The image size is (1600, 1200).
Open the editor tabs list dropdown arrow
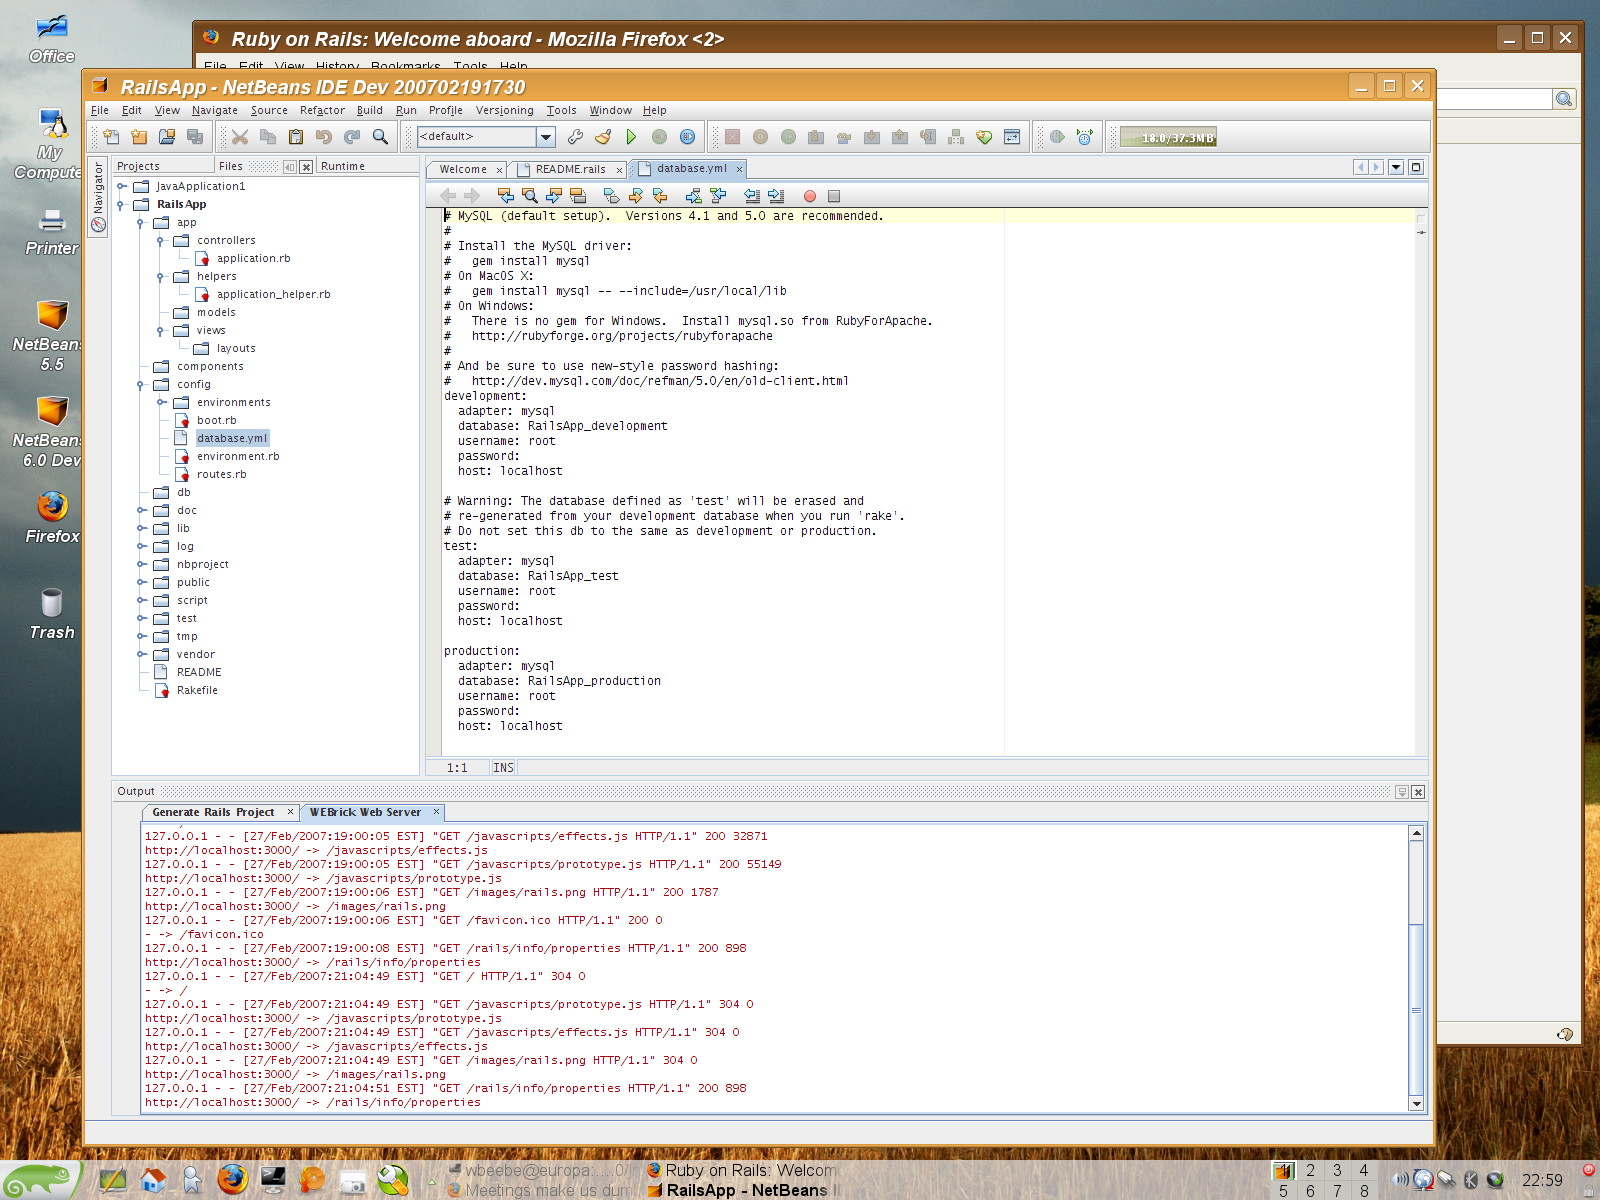click(x=1396, y=167)
